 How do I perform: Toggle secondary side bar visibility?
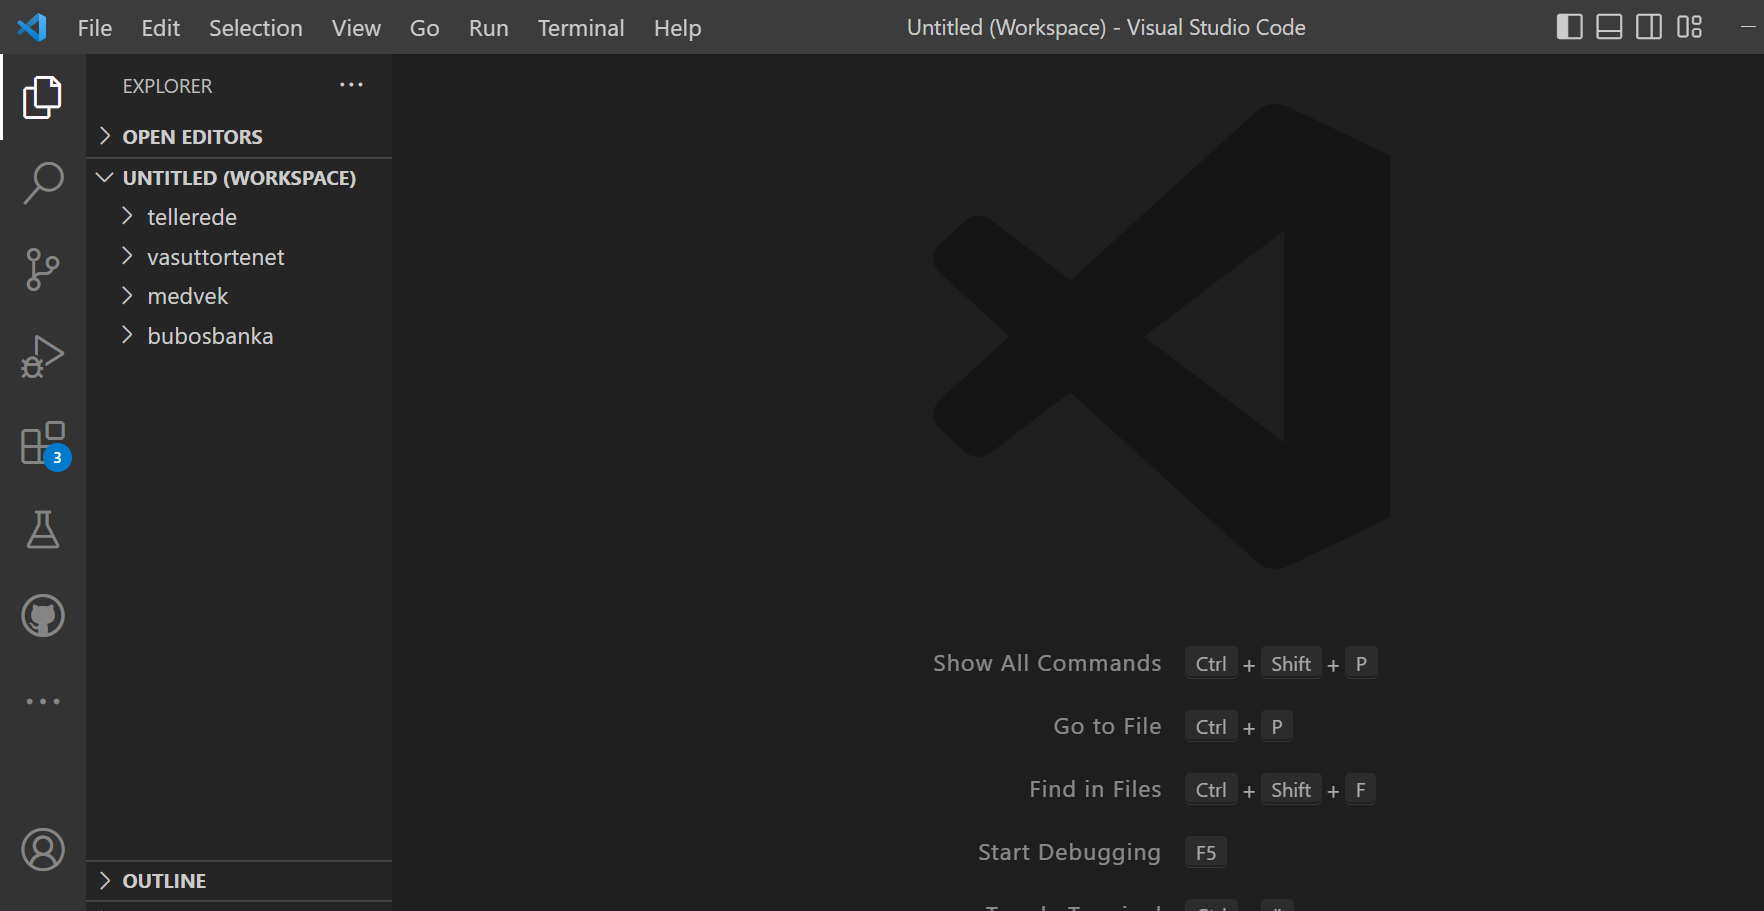1649,27
